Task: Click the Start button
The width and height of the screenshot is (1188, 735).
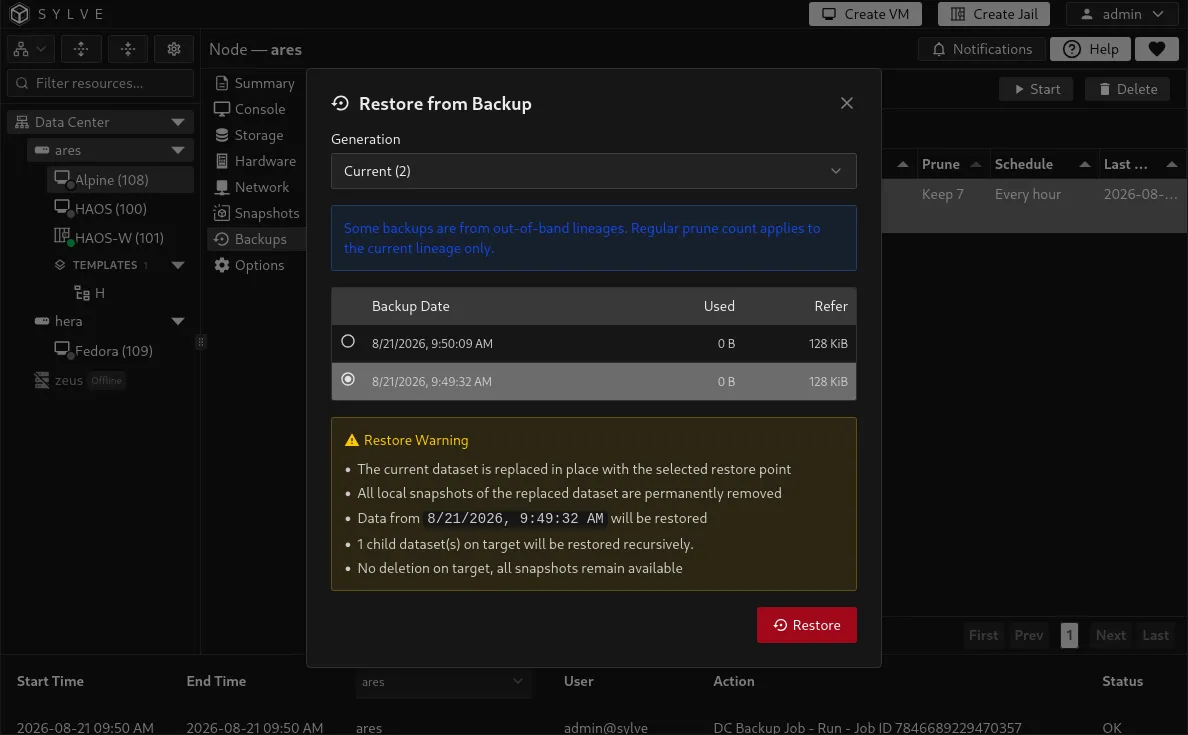Action: pyautogui.click(x=1036, y=89)
